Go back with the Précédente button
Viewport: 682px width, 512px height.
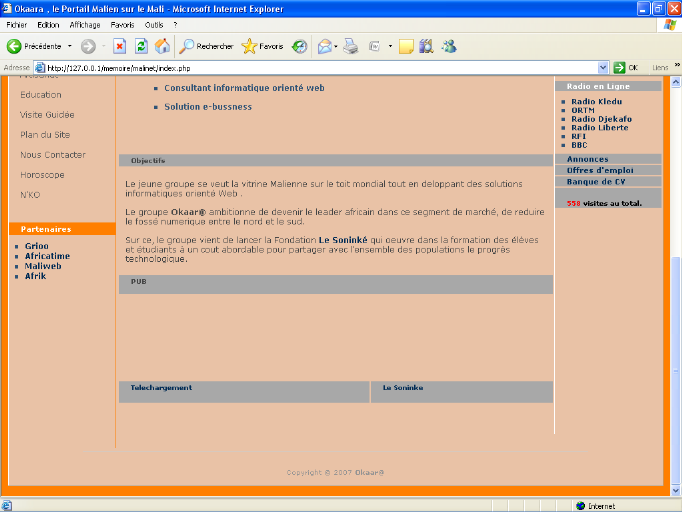[34, 46]
